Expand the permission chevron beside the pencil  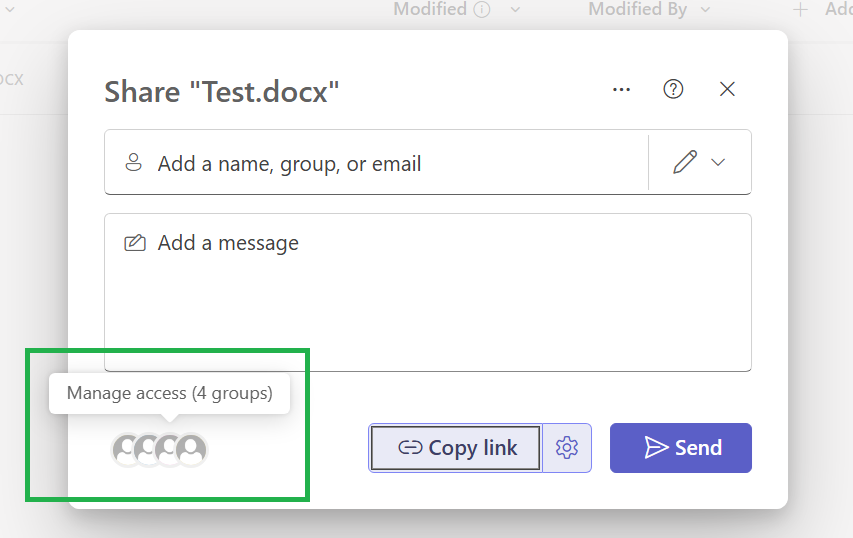click(718, 162)
